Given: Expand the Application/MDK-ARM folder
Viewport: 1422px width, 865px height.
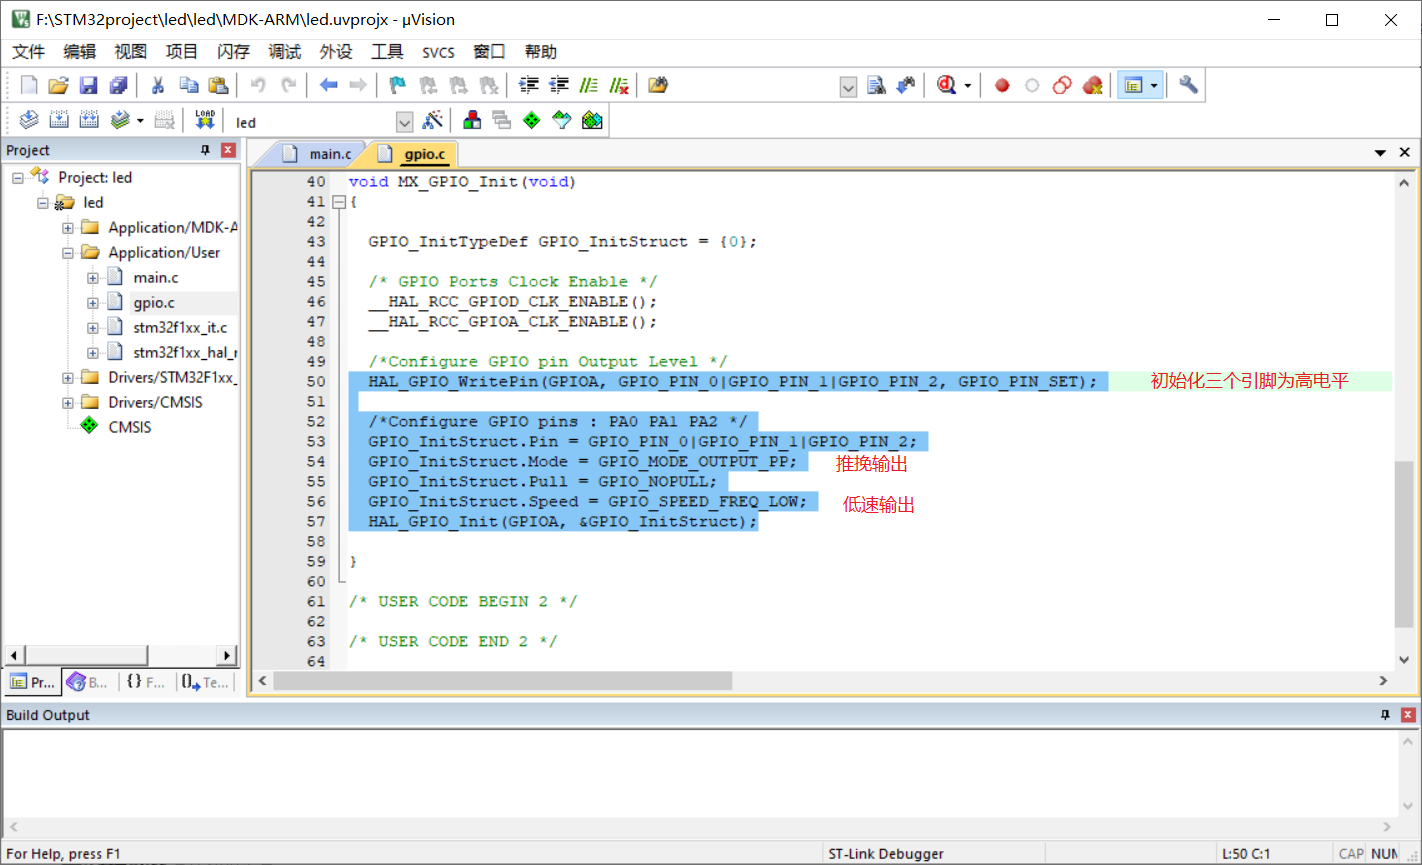Looking at the screenshot, I should click(68, 228).
